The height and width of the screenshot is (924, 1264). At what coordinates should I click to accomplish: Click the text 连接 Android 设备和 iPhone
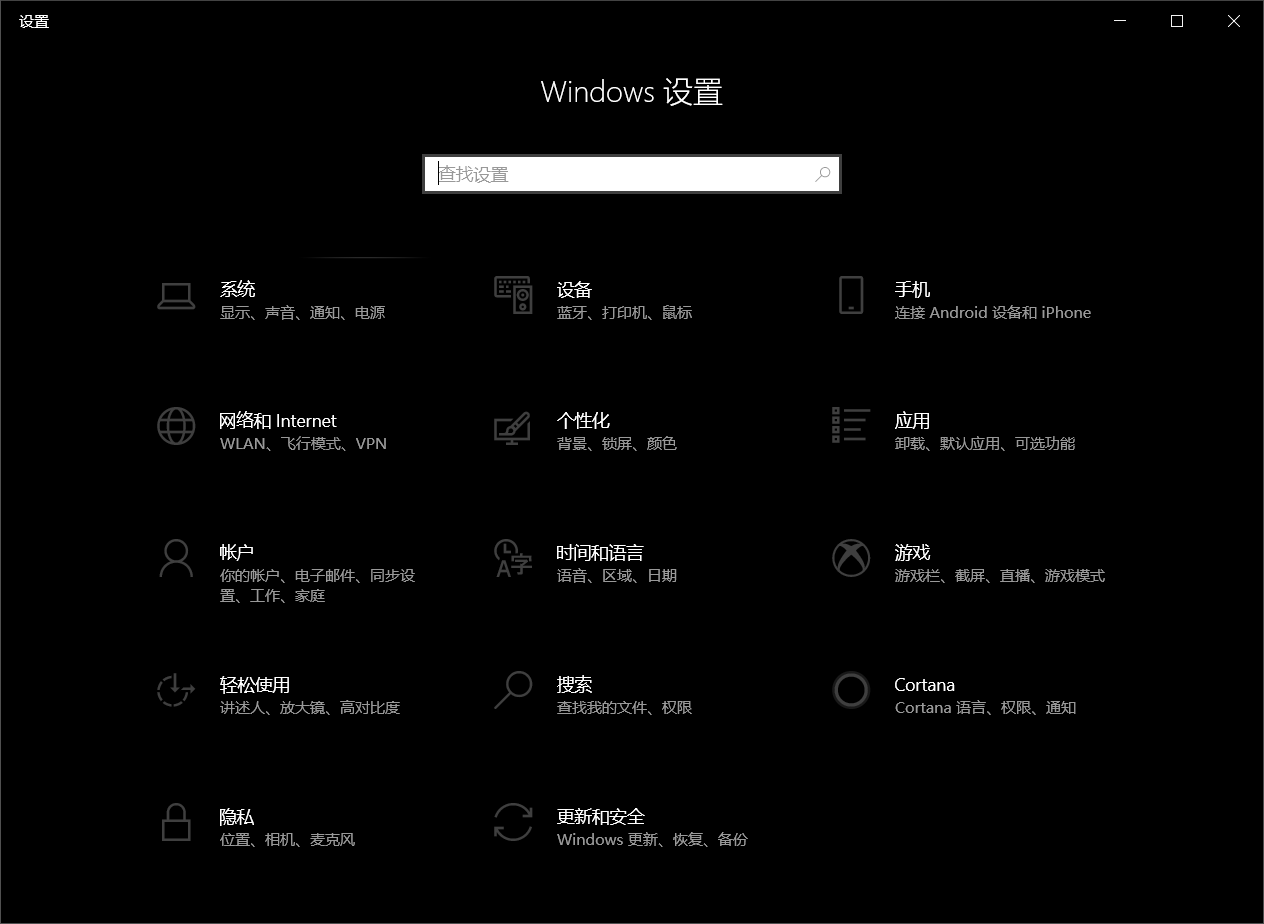[x=993, y=313]
